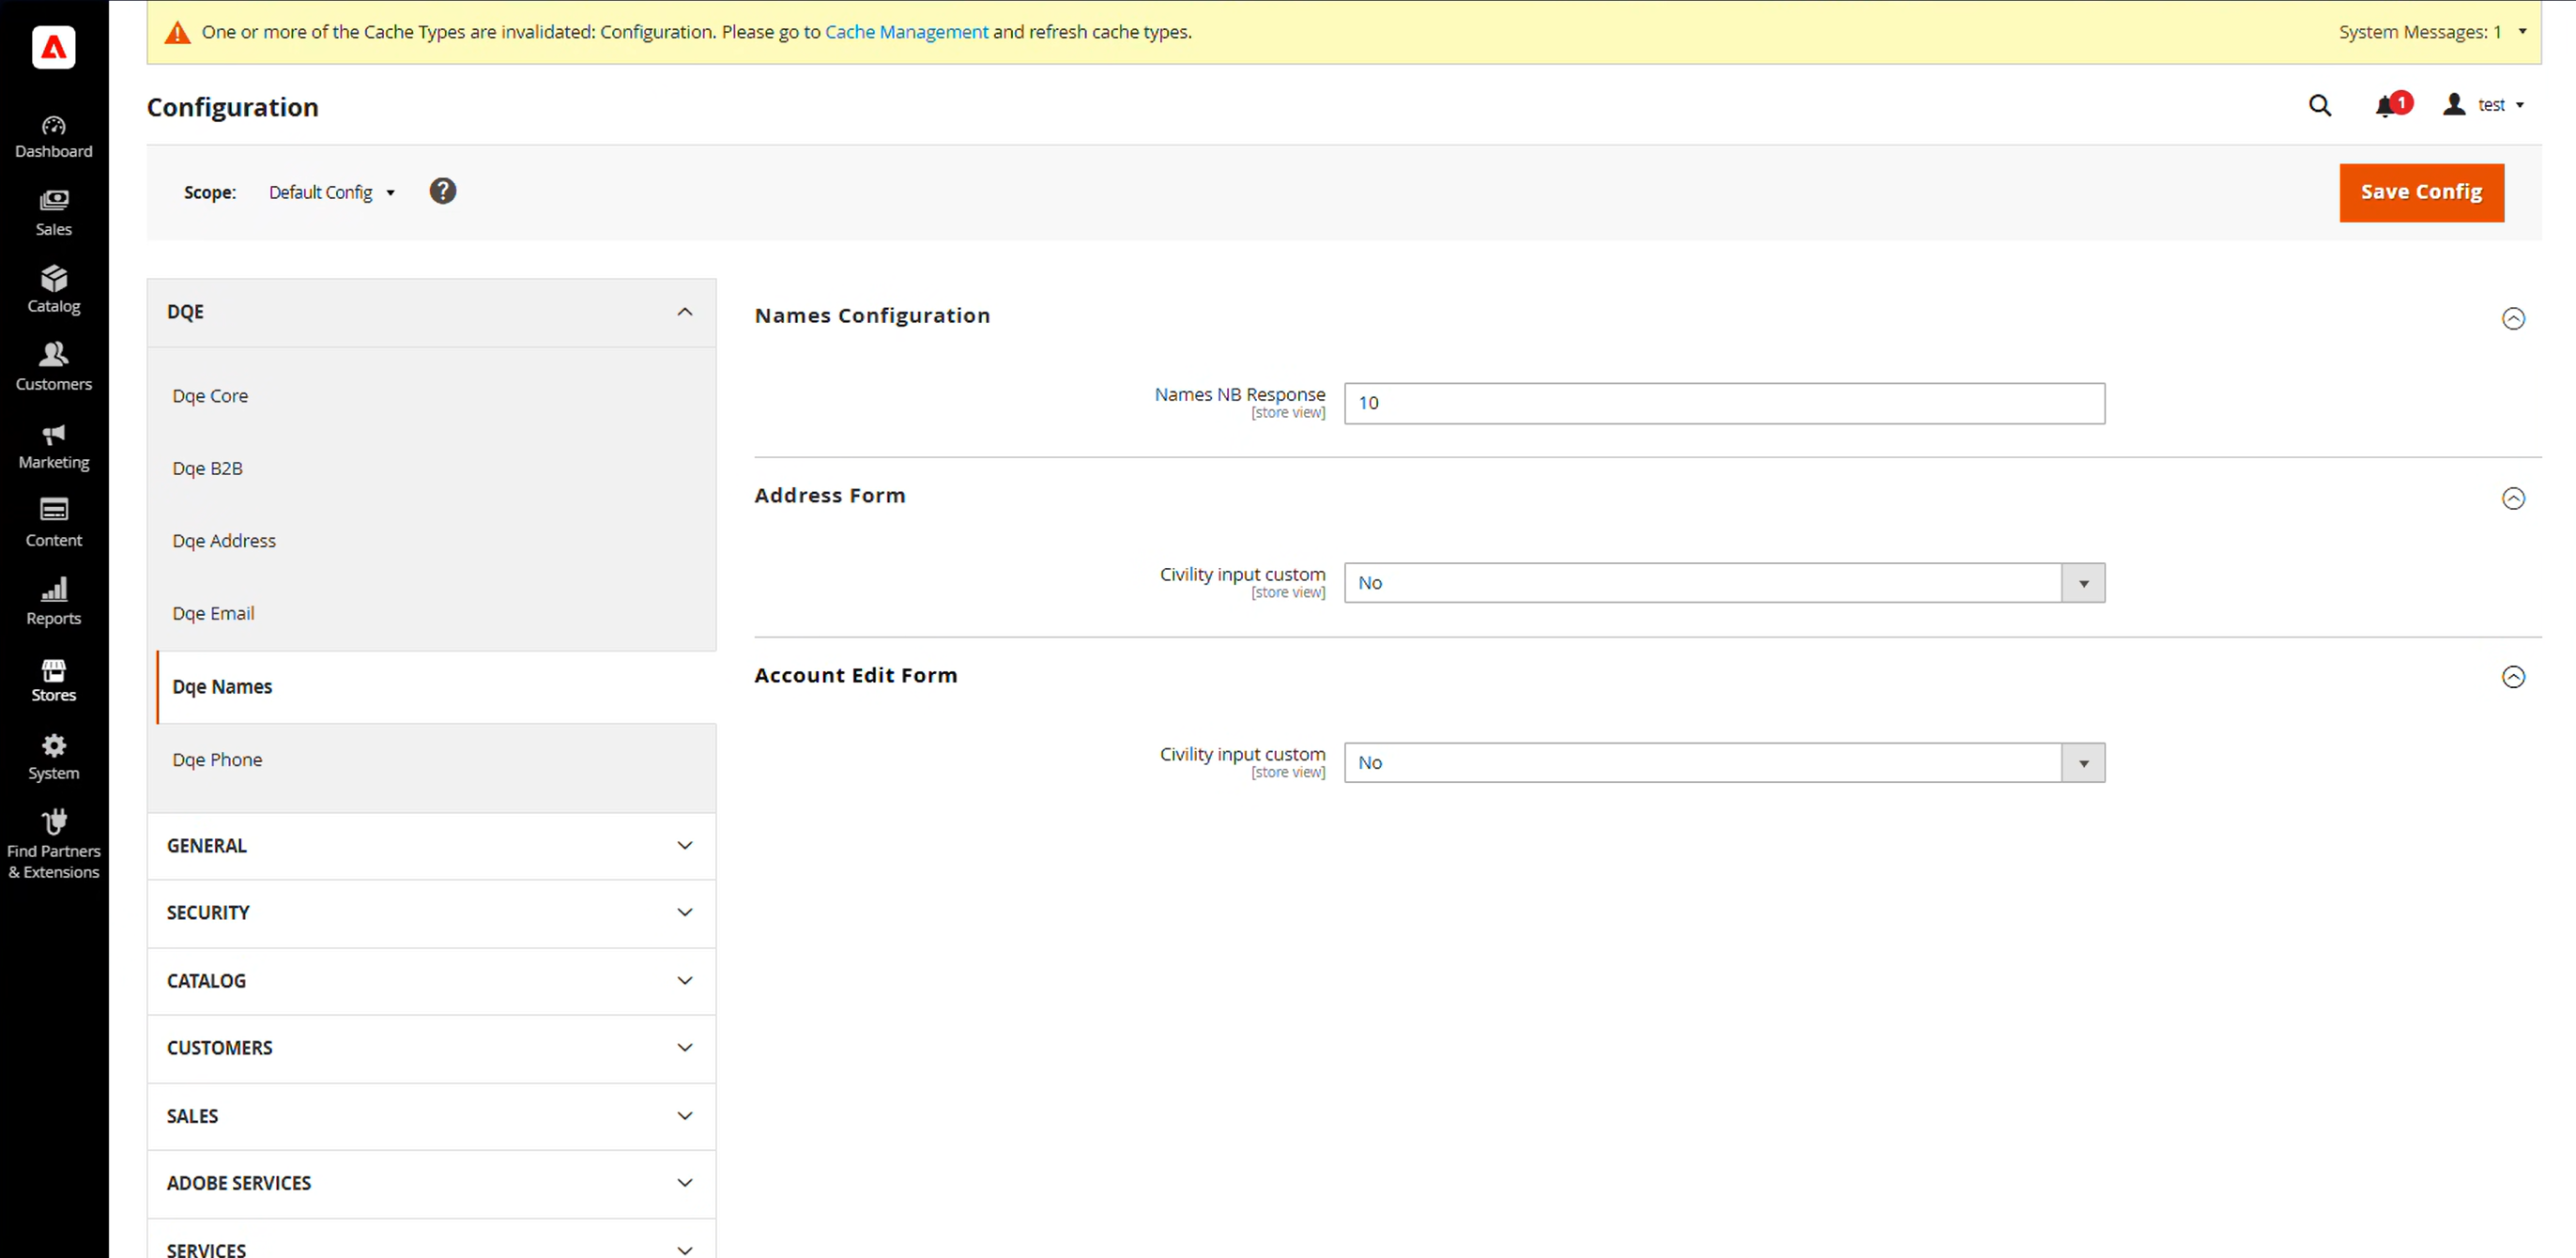The image size is (2576, 1258).
Task: Click the Catalog cube icon
Action: 53,279
